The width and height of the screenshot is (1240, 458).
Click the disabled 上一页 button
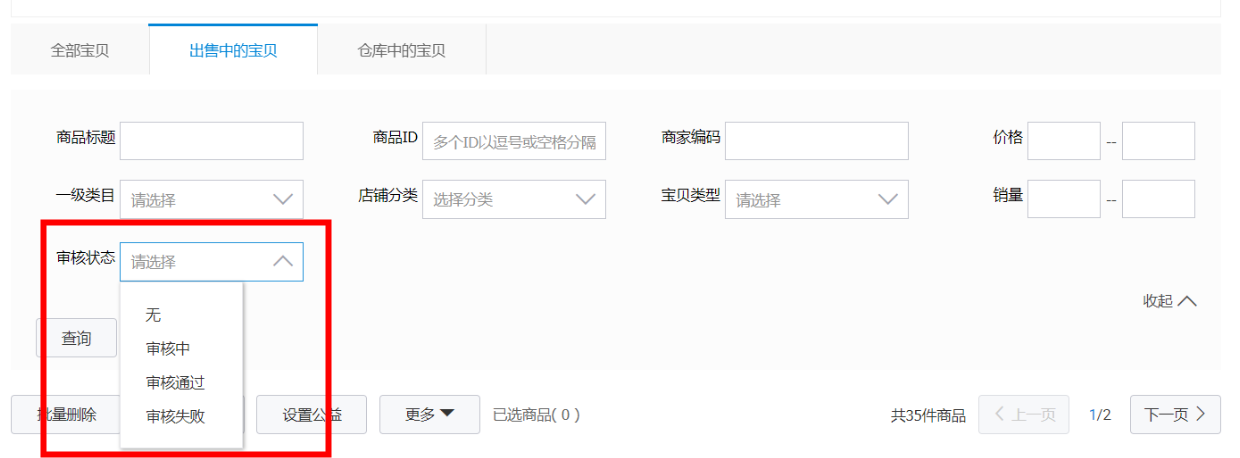pos(1023,415)
